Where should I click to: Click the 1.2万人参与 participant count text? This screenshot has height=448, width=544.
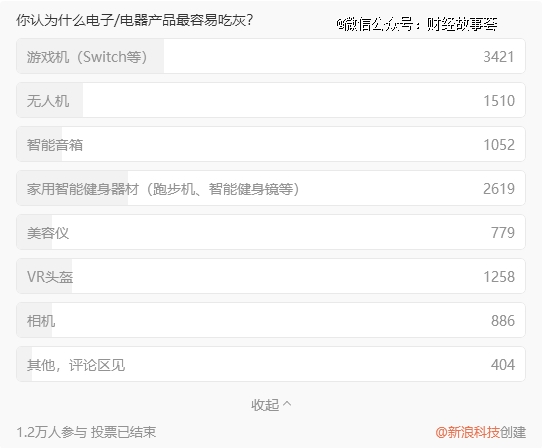point(51,432)
